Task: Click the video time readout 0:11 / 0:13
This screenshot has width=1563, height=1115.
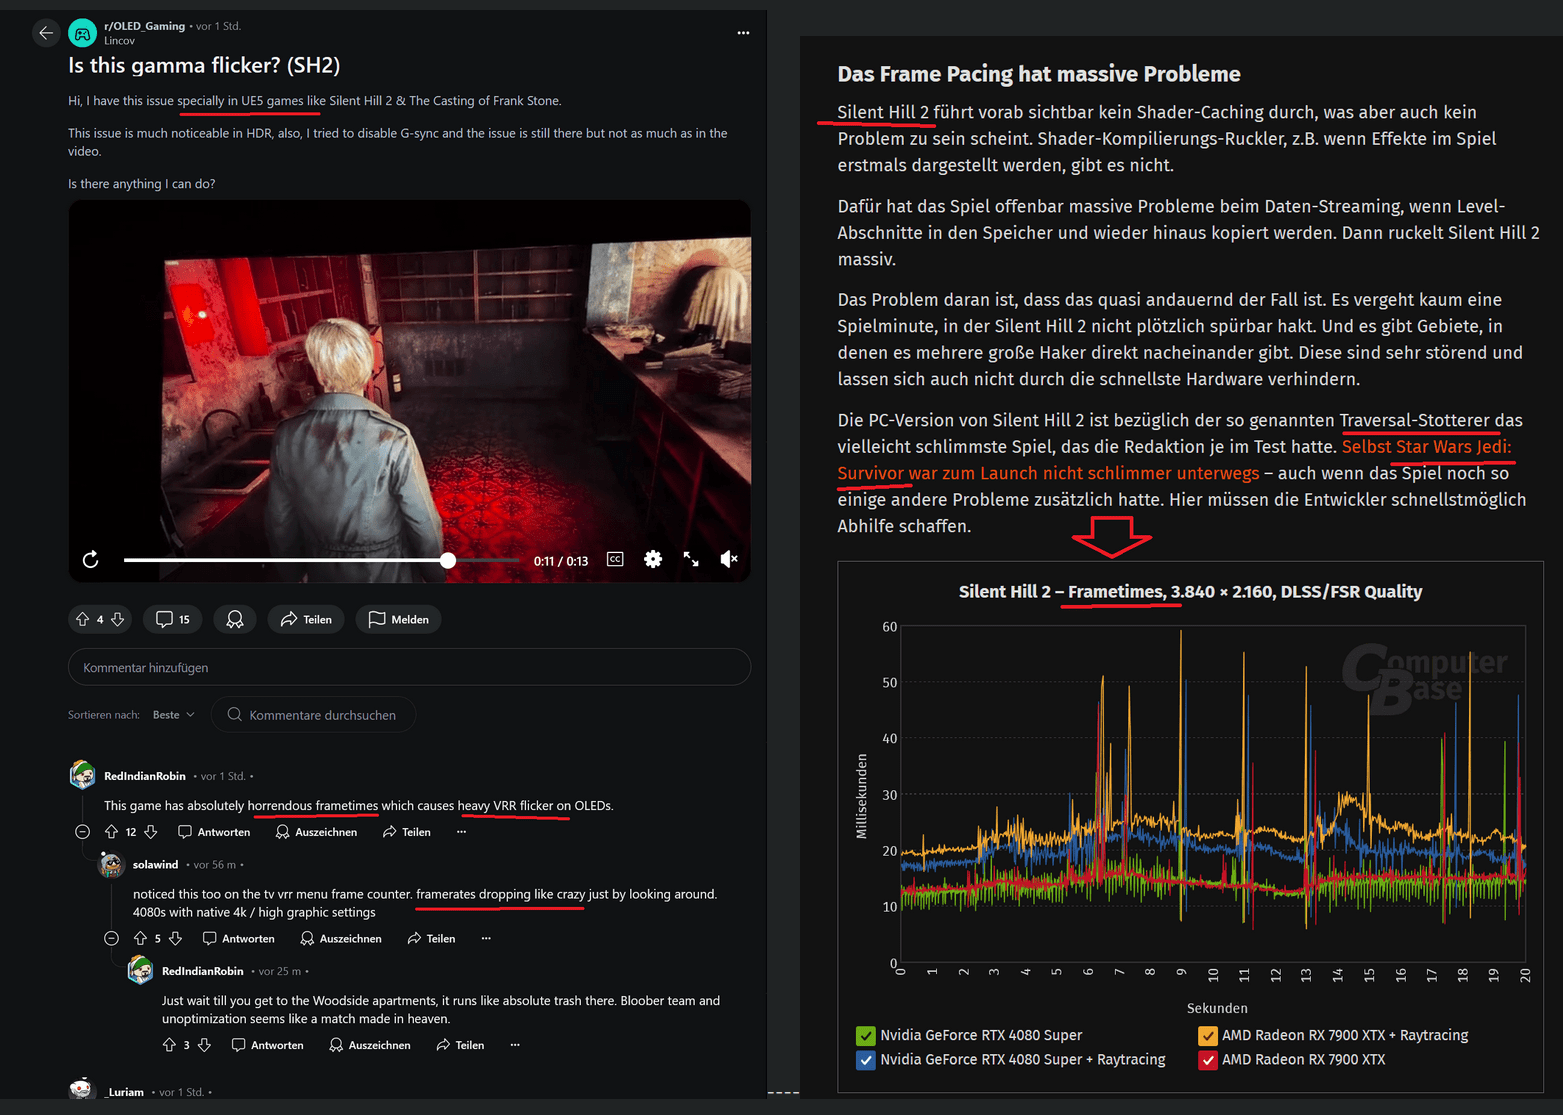Action: tap(561, 561)
